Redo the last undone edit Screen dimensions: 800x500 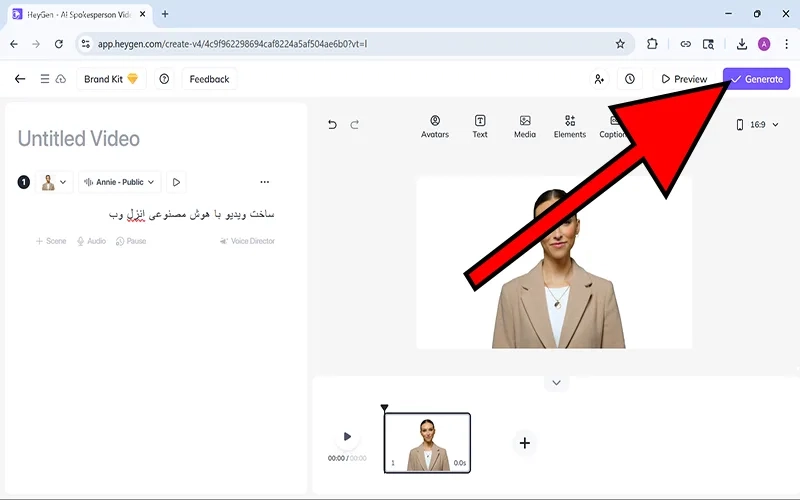pyautogui.click(x=355, y=124)
